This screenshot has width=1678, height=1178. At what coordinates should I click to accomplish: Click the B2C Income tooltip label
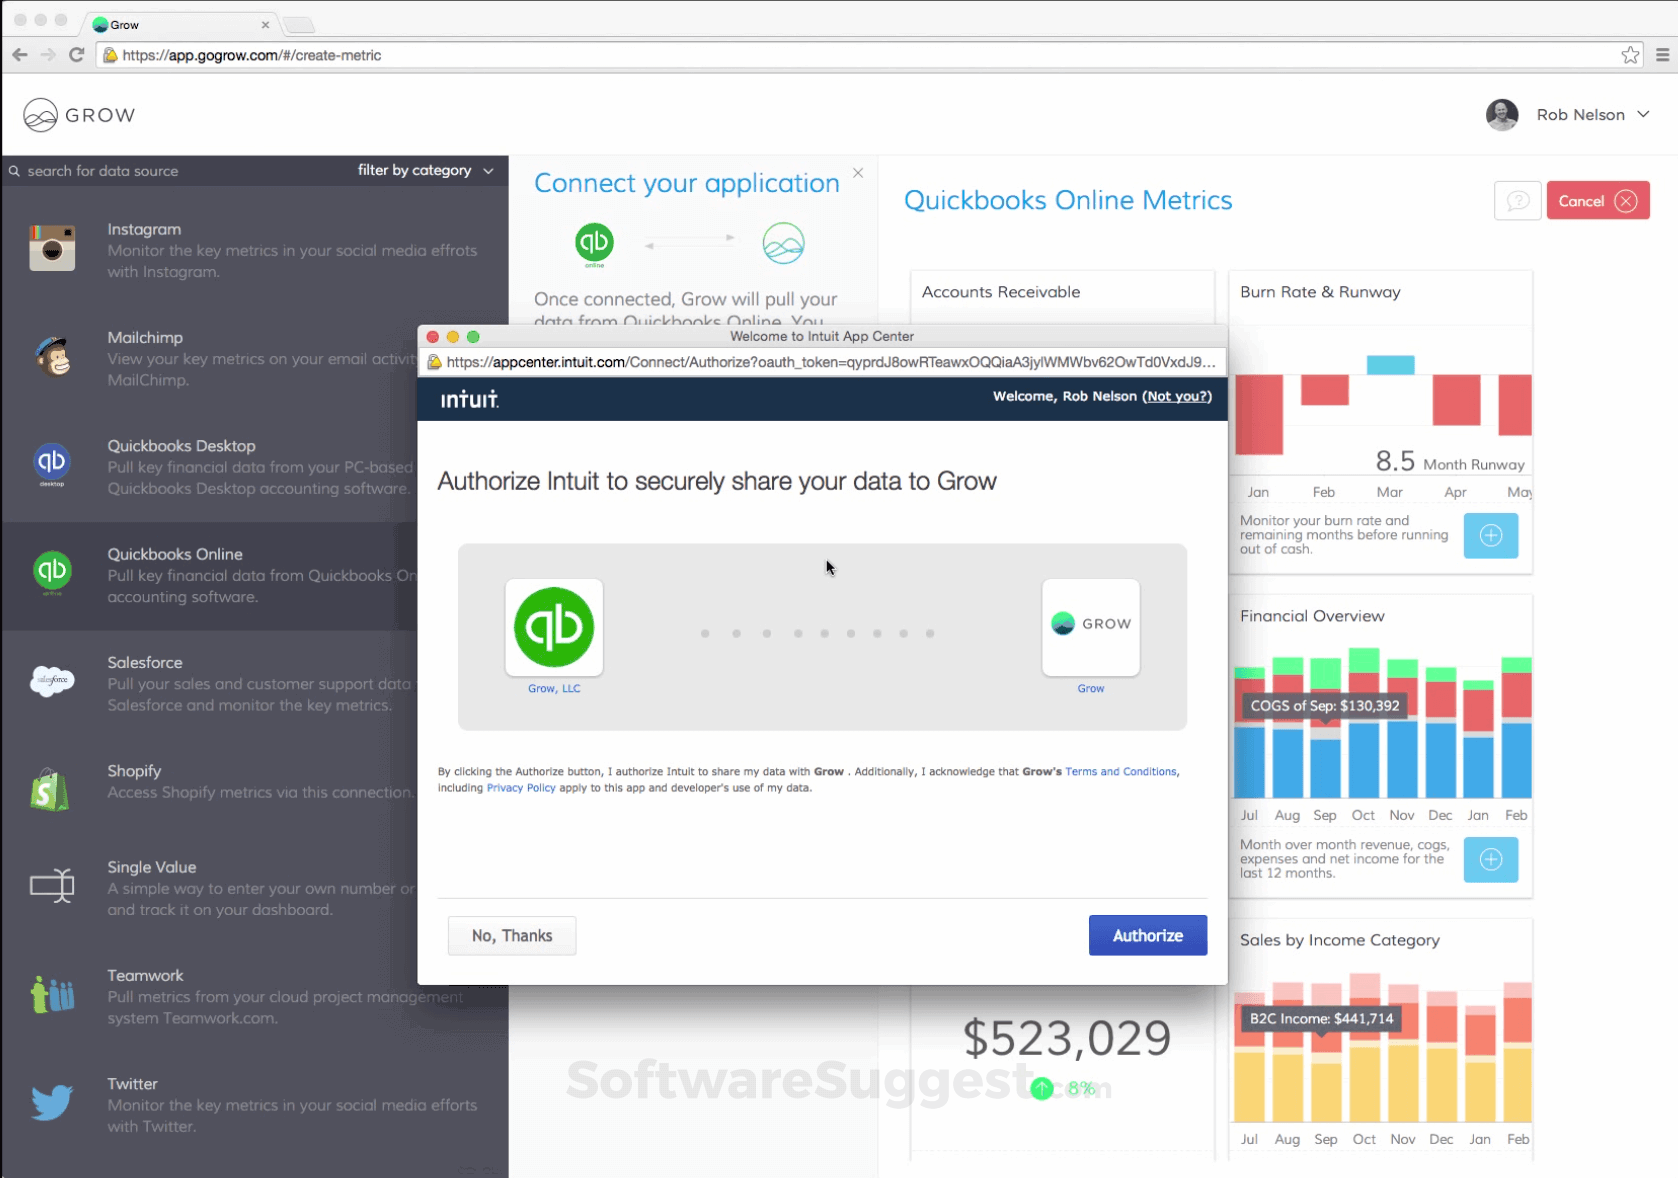1322,1019
